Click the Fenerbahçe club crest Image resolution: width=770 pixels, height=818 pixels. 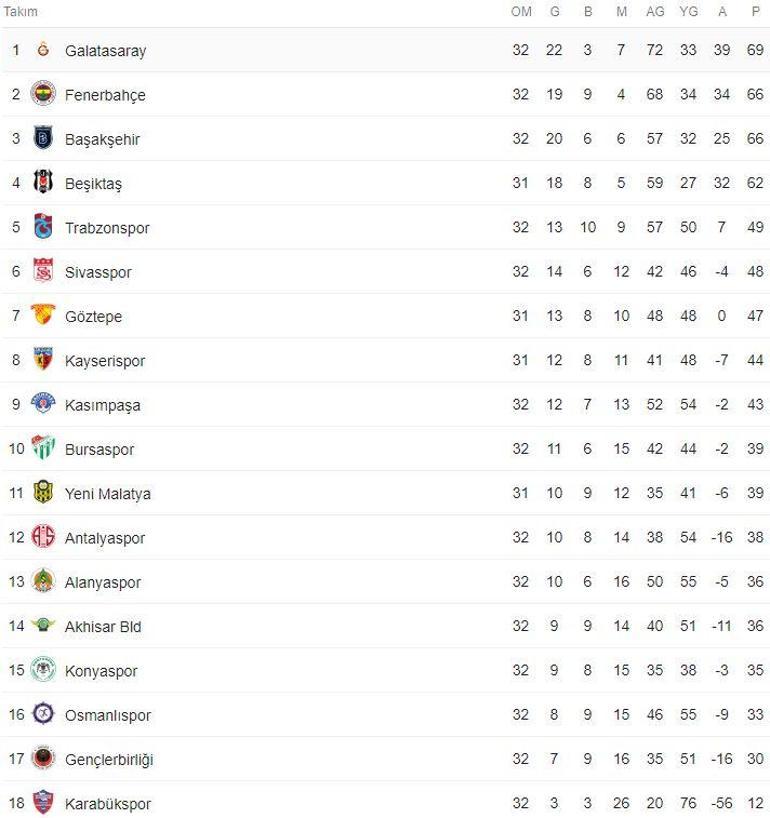42,95
